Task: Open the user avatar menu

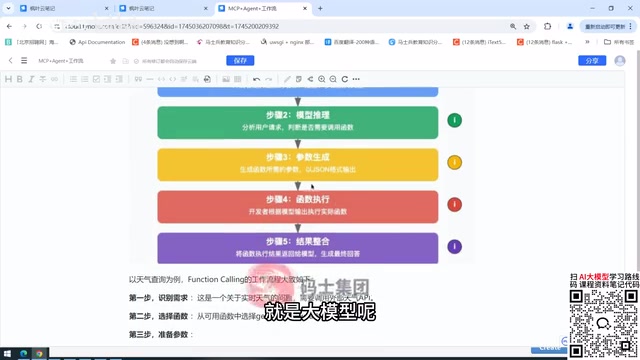Action: tap(620, 60)
